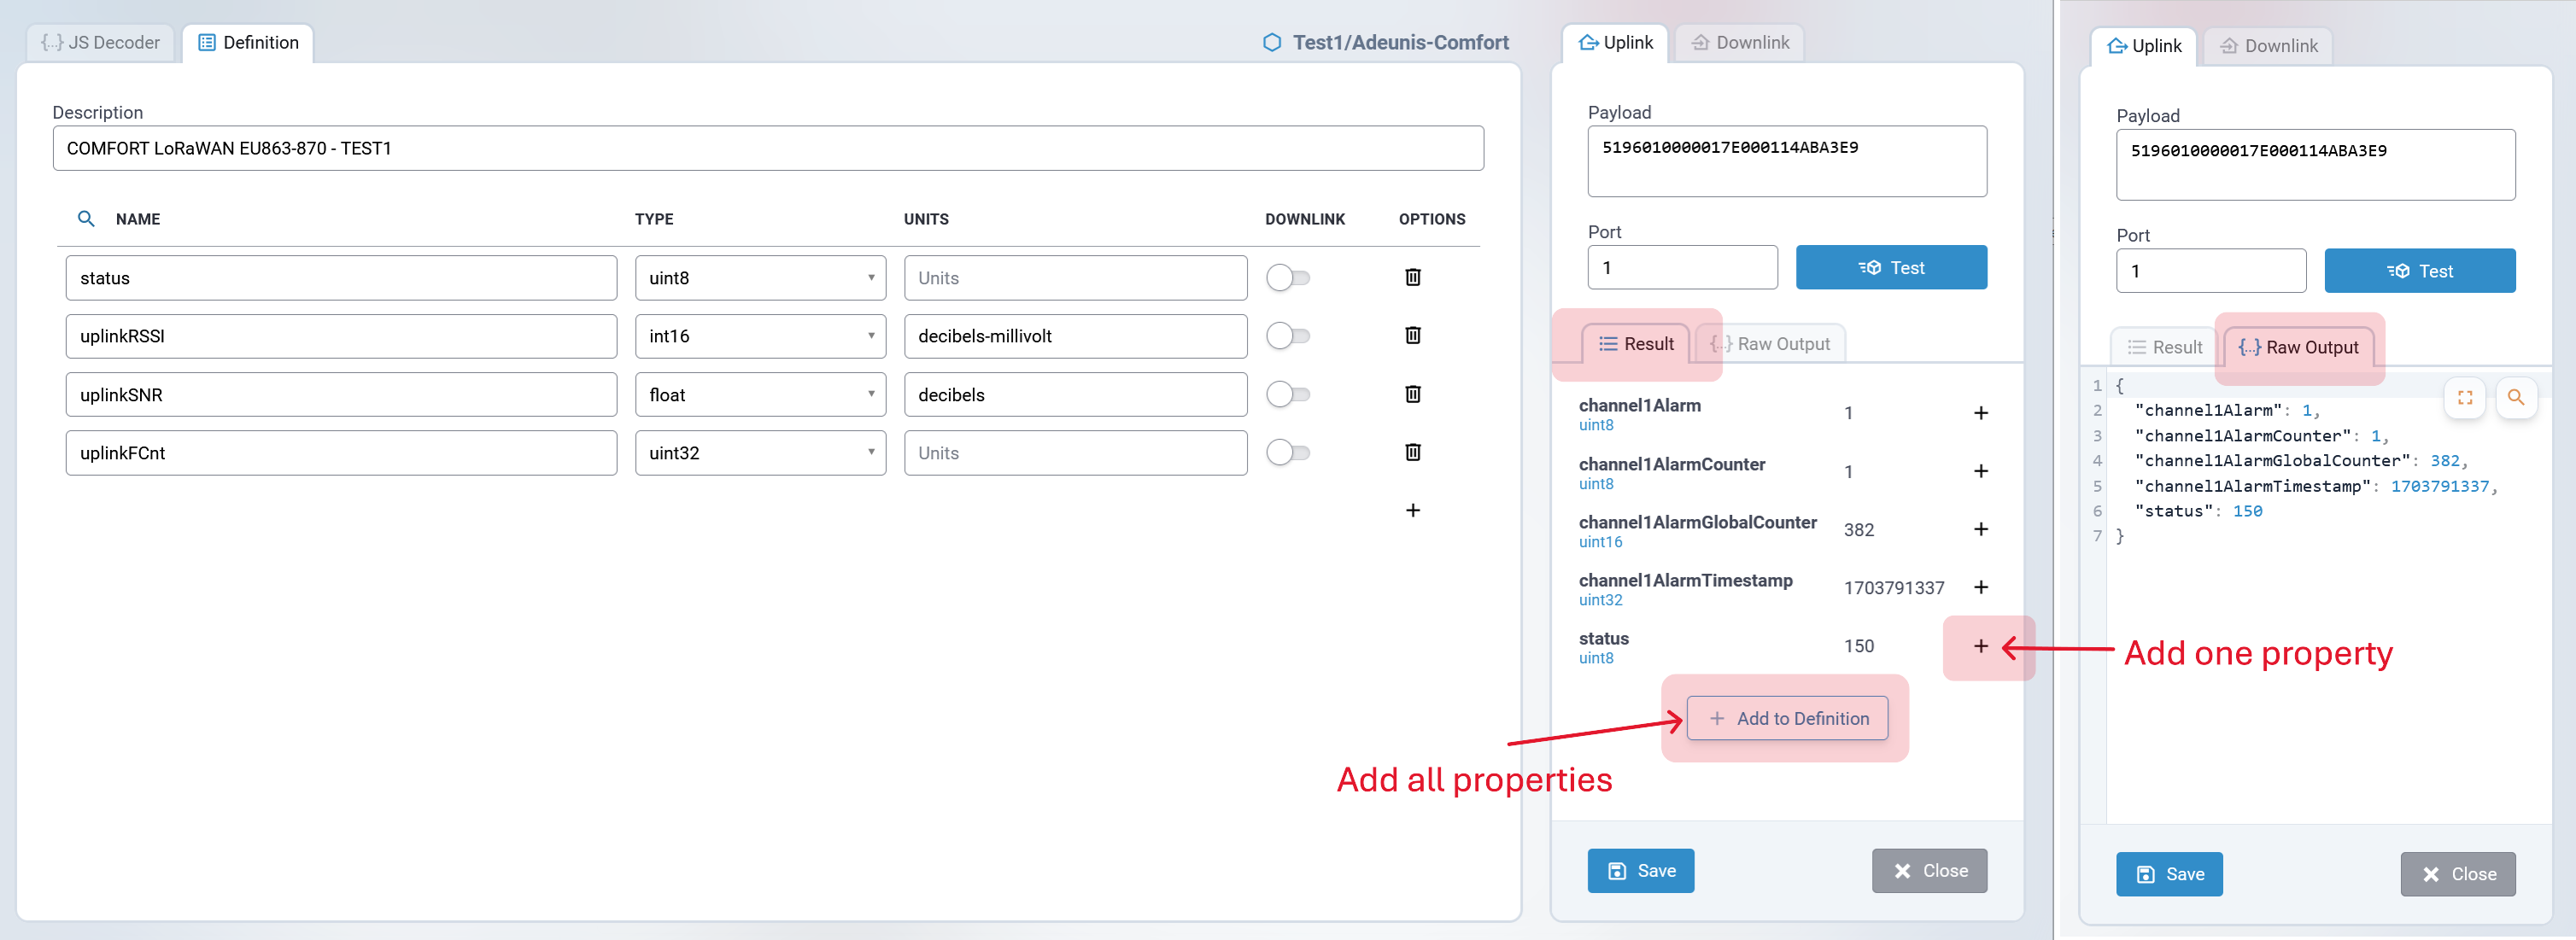Switch to the highlighted Raw Output tab
The image size is (2576, 940).
[x=2298, y=347]
